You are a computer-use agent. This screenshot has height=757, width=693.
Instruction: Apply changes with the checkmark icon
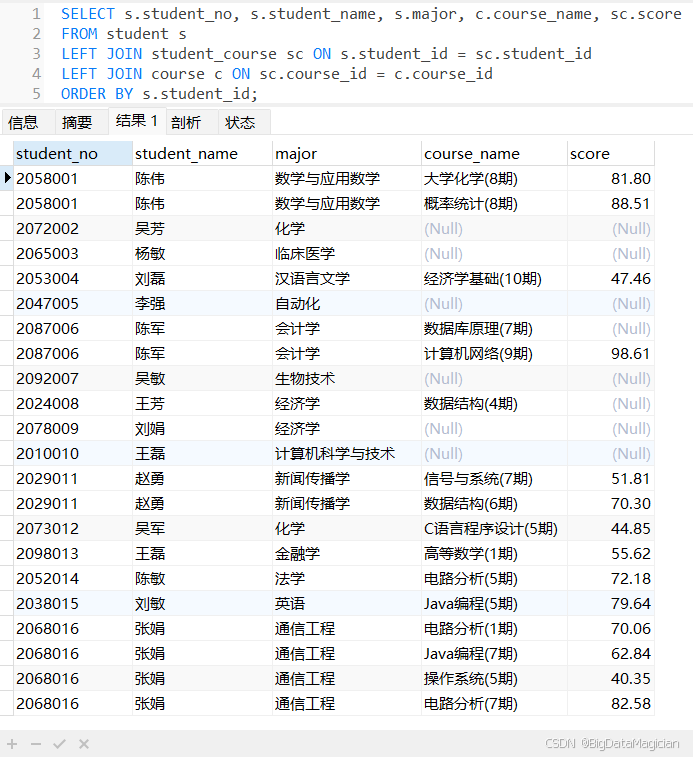pyautogui.click(x=59, y=744)
